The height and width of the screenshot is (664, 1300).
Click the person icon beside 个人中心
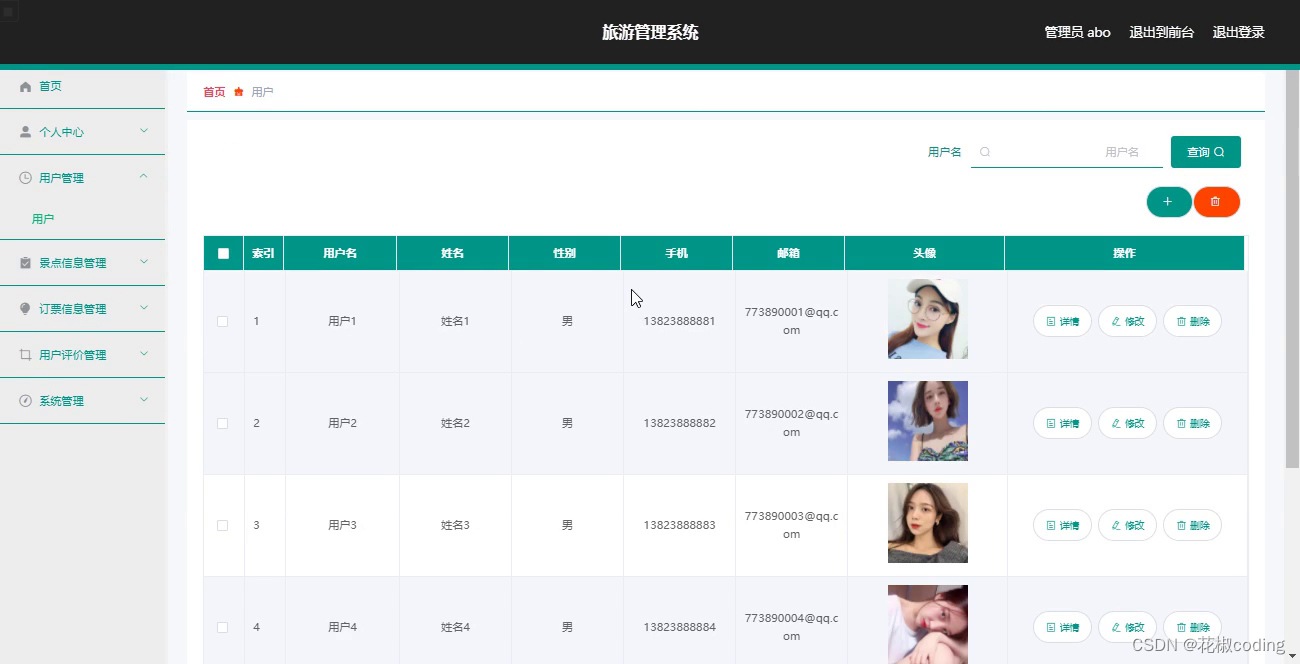pos(26,132)
